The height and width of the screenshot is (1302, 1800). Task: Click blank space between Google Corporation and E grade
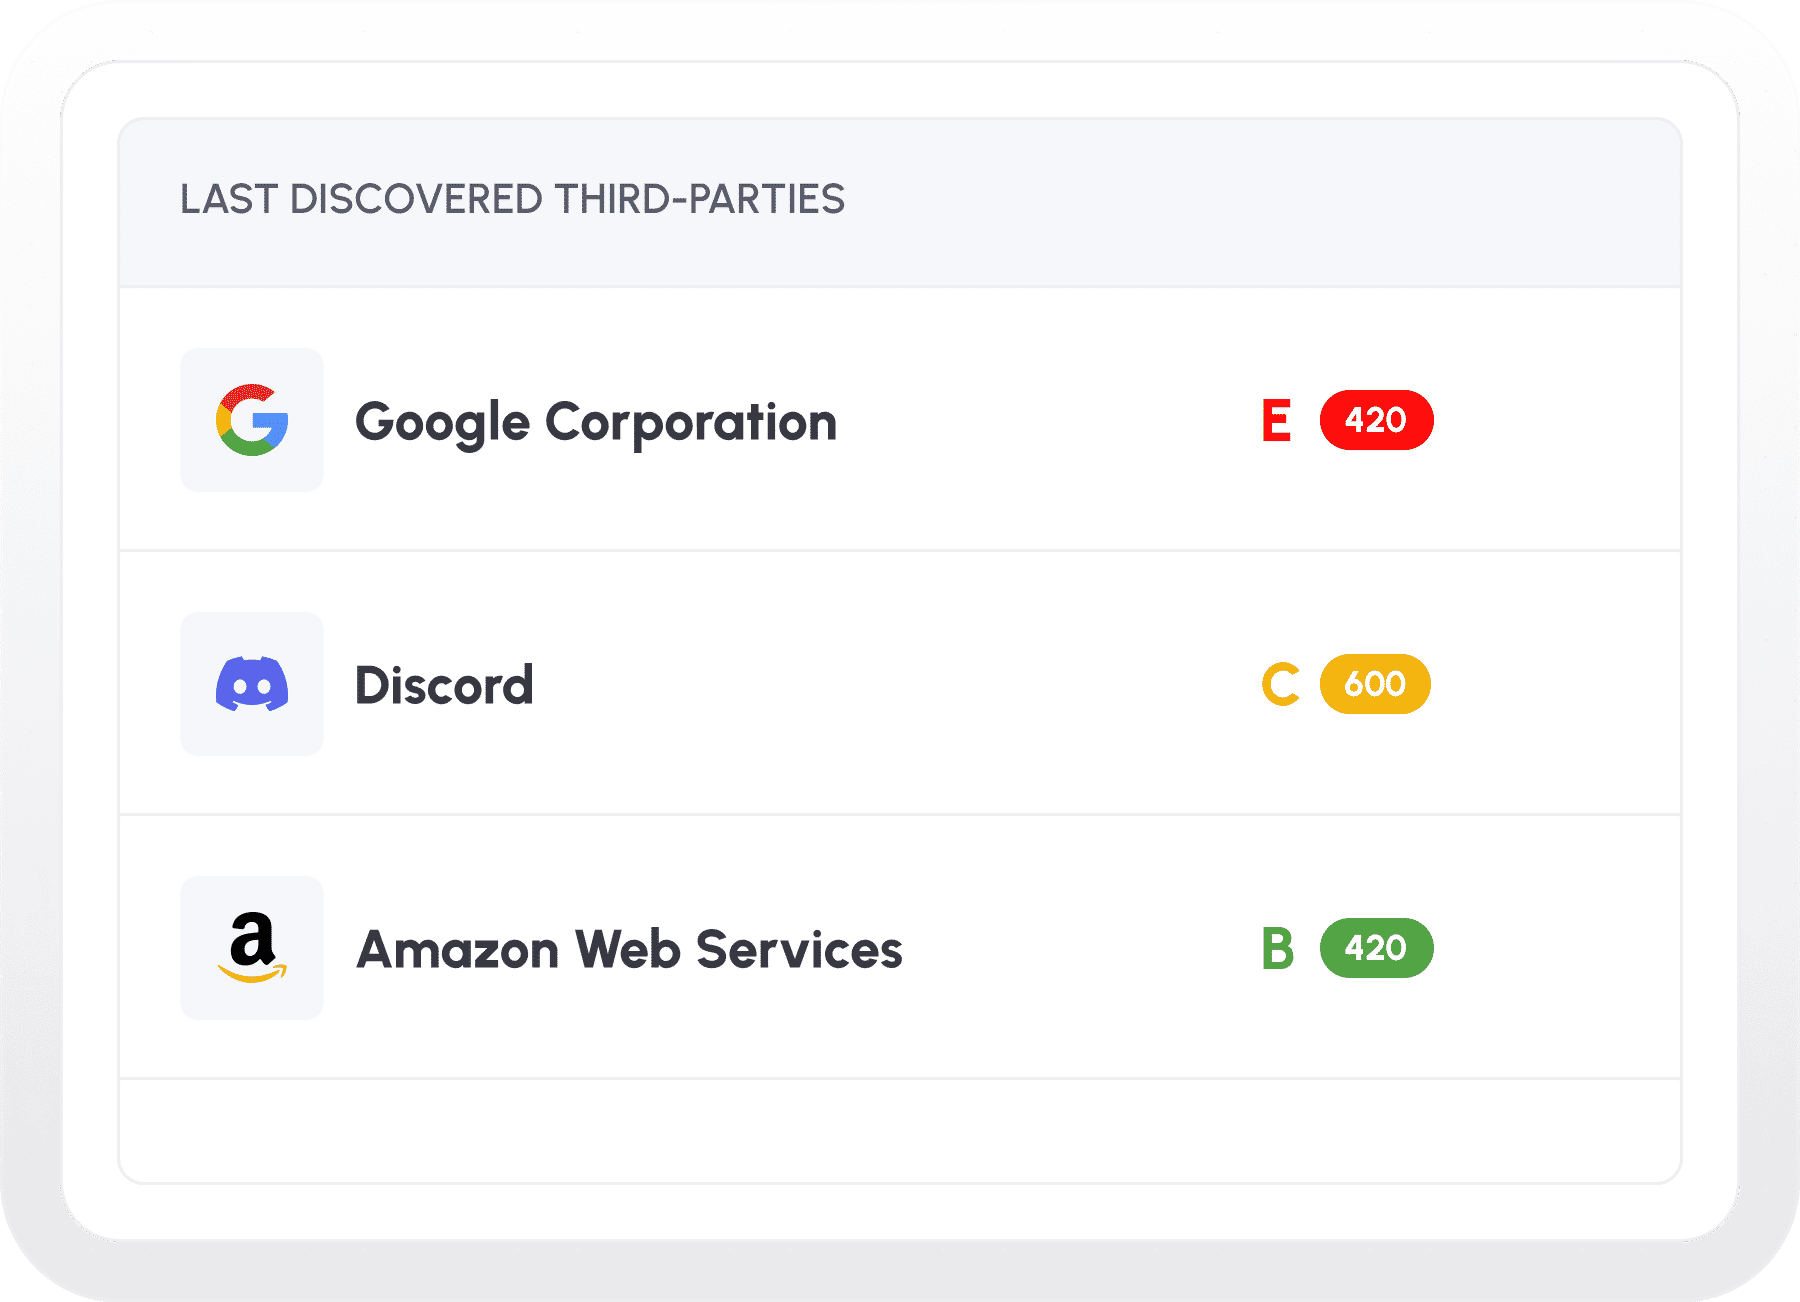pos(1050,420)
